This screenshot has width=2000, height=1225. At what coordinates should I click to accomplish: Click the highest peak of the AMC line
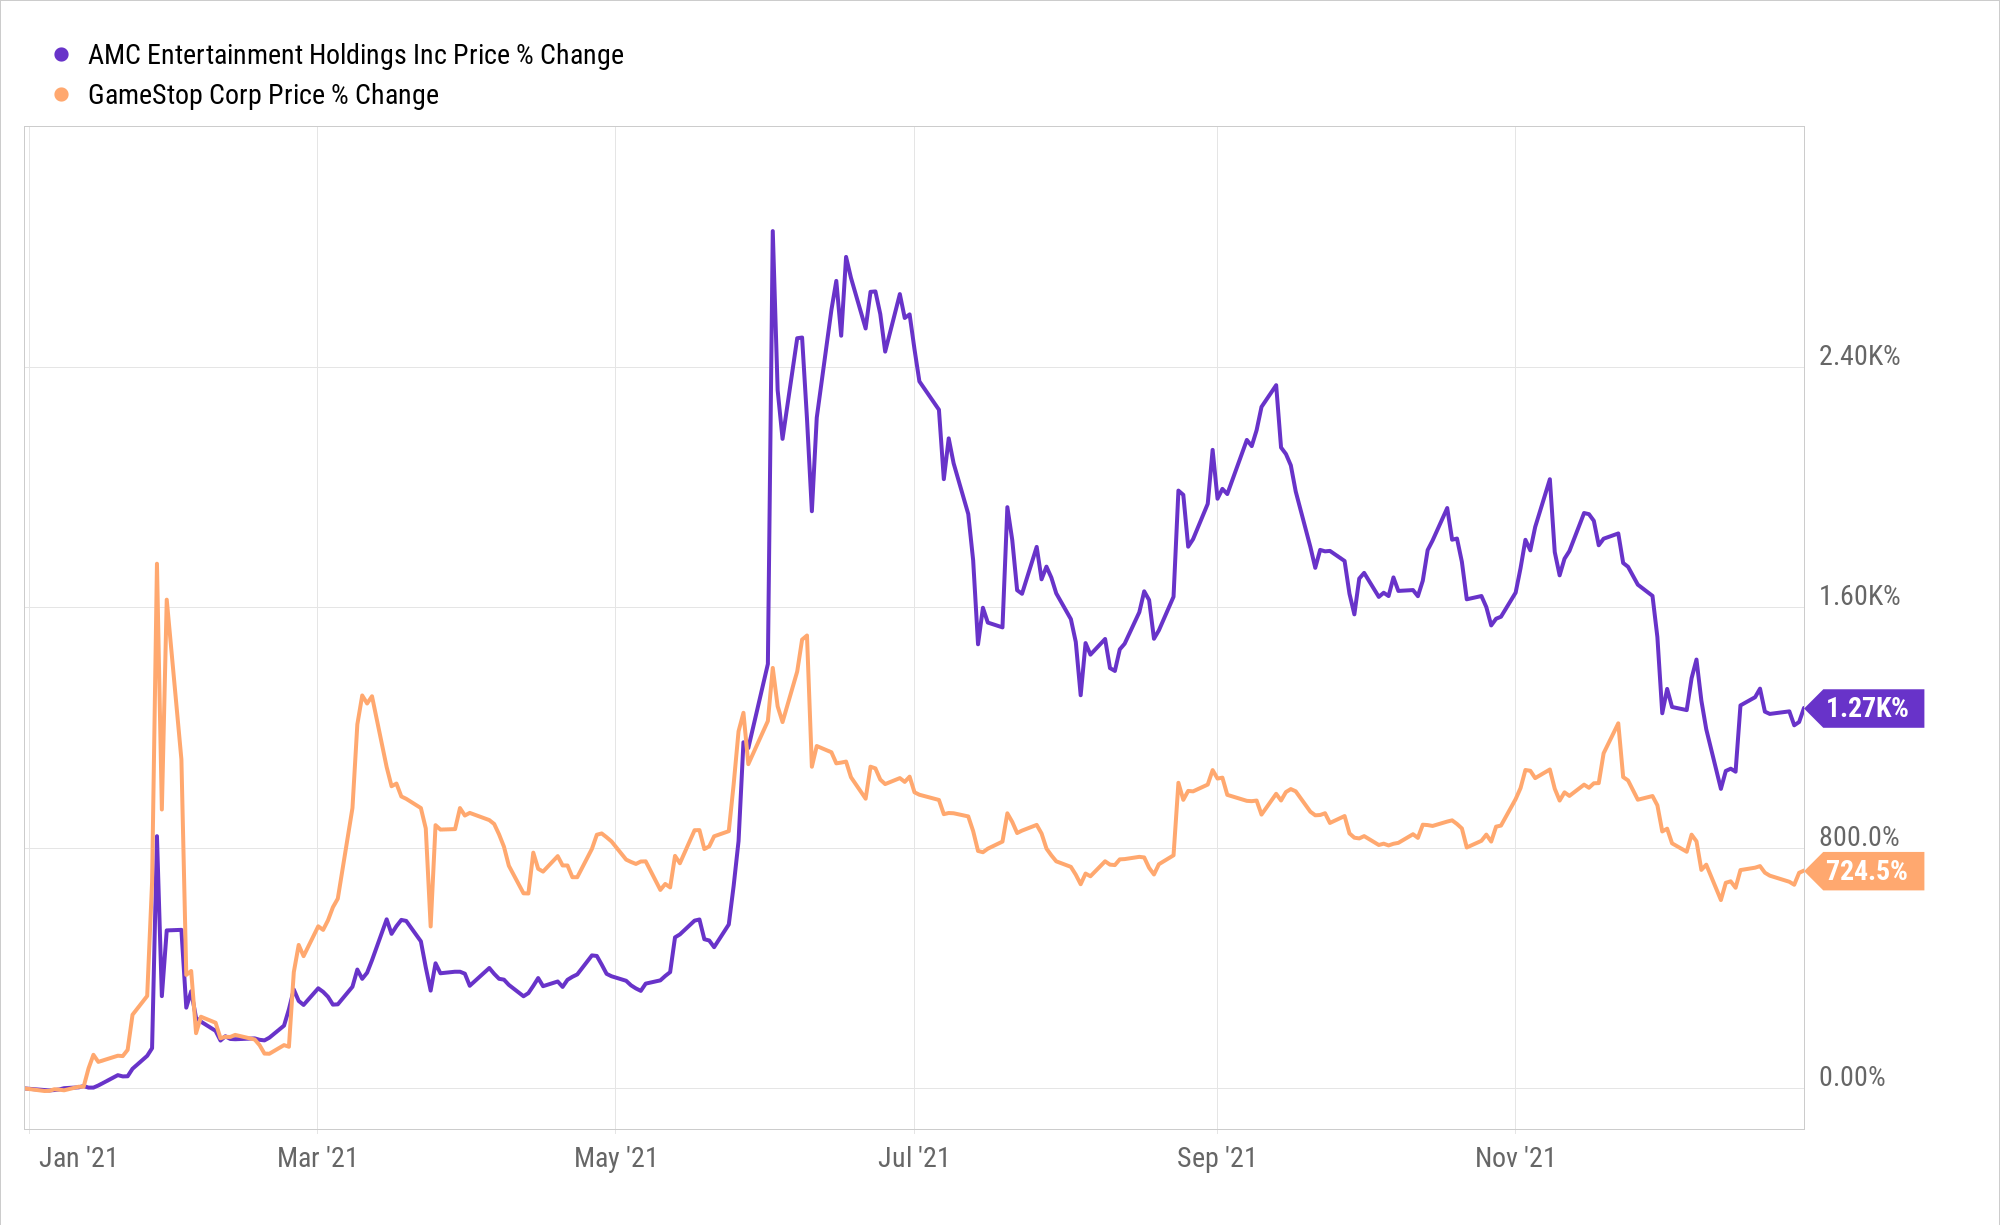773,232
